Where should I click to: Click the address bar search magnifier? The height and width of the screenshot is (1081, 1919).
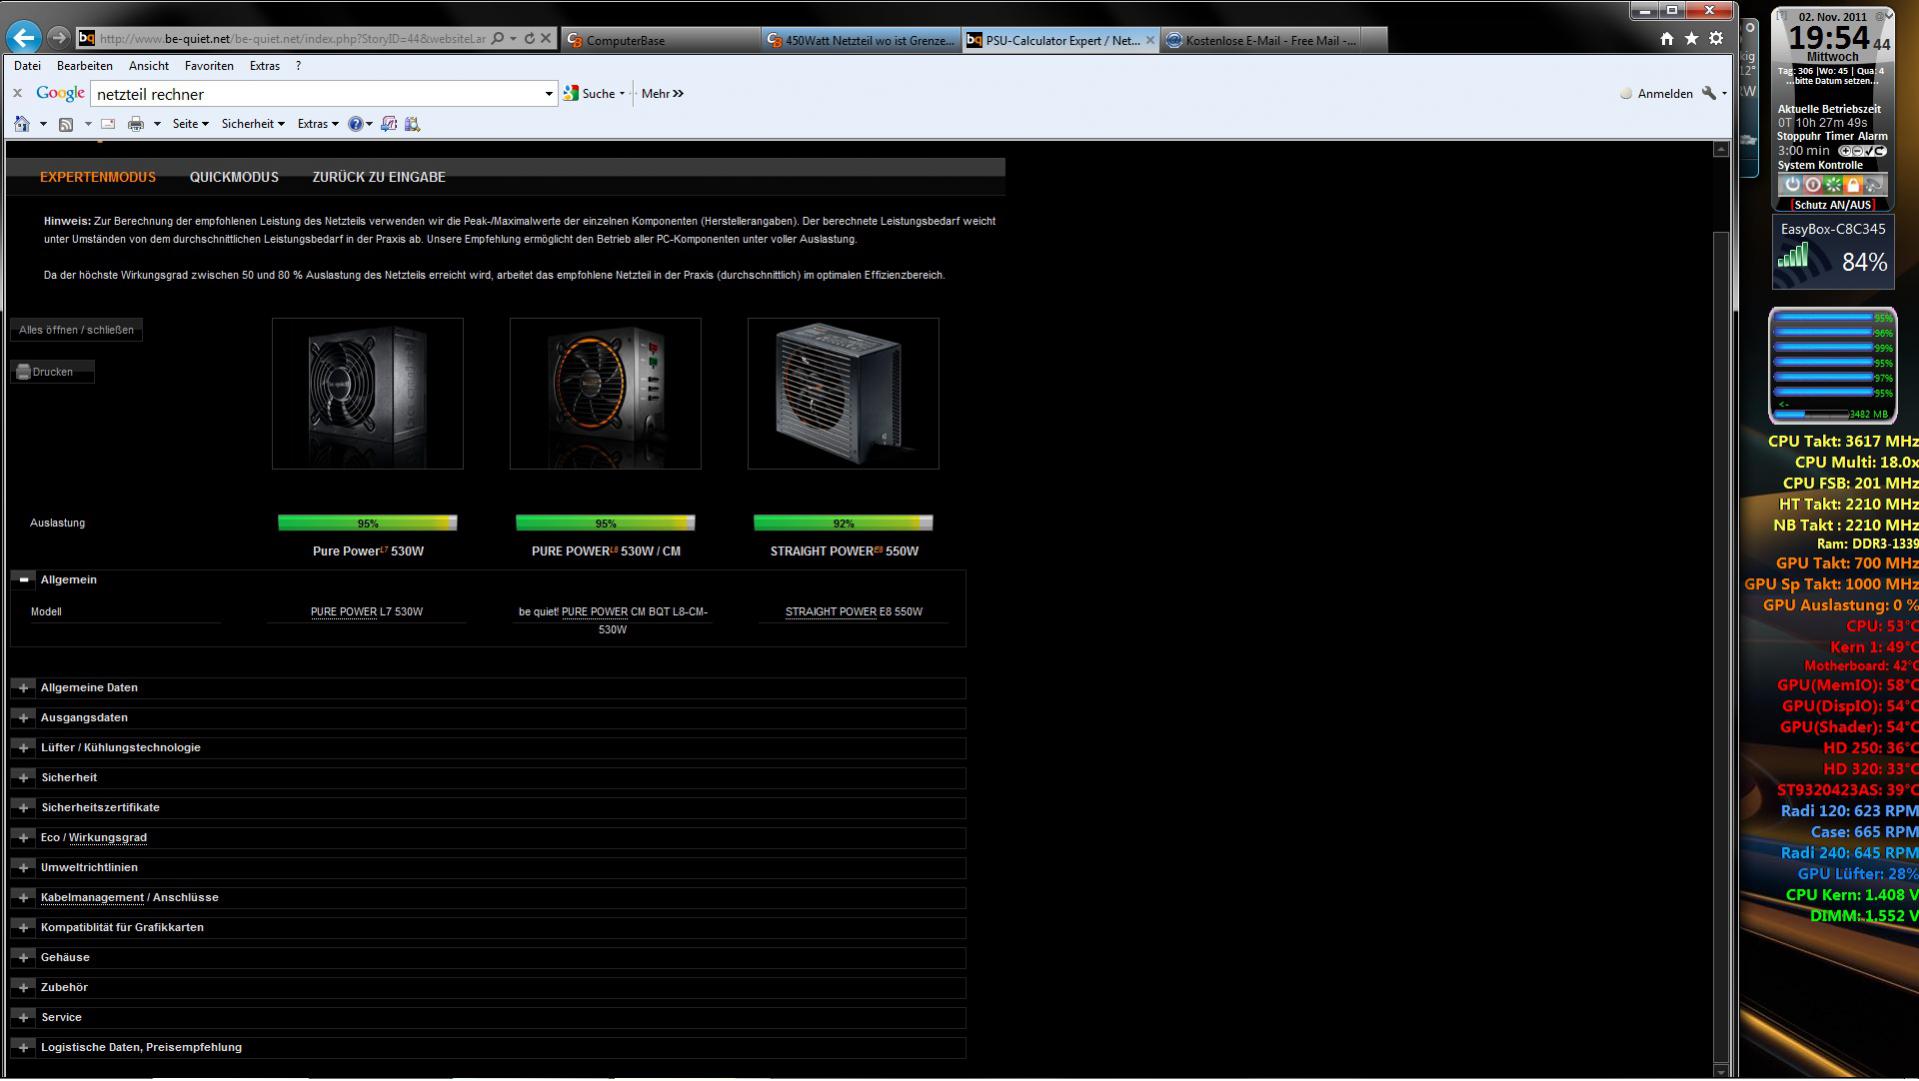tap(497, 38)
